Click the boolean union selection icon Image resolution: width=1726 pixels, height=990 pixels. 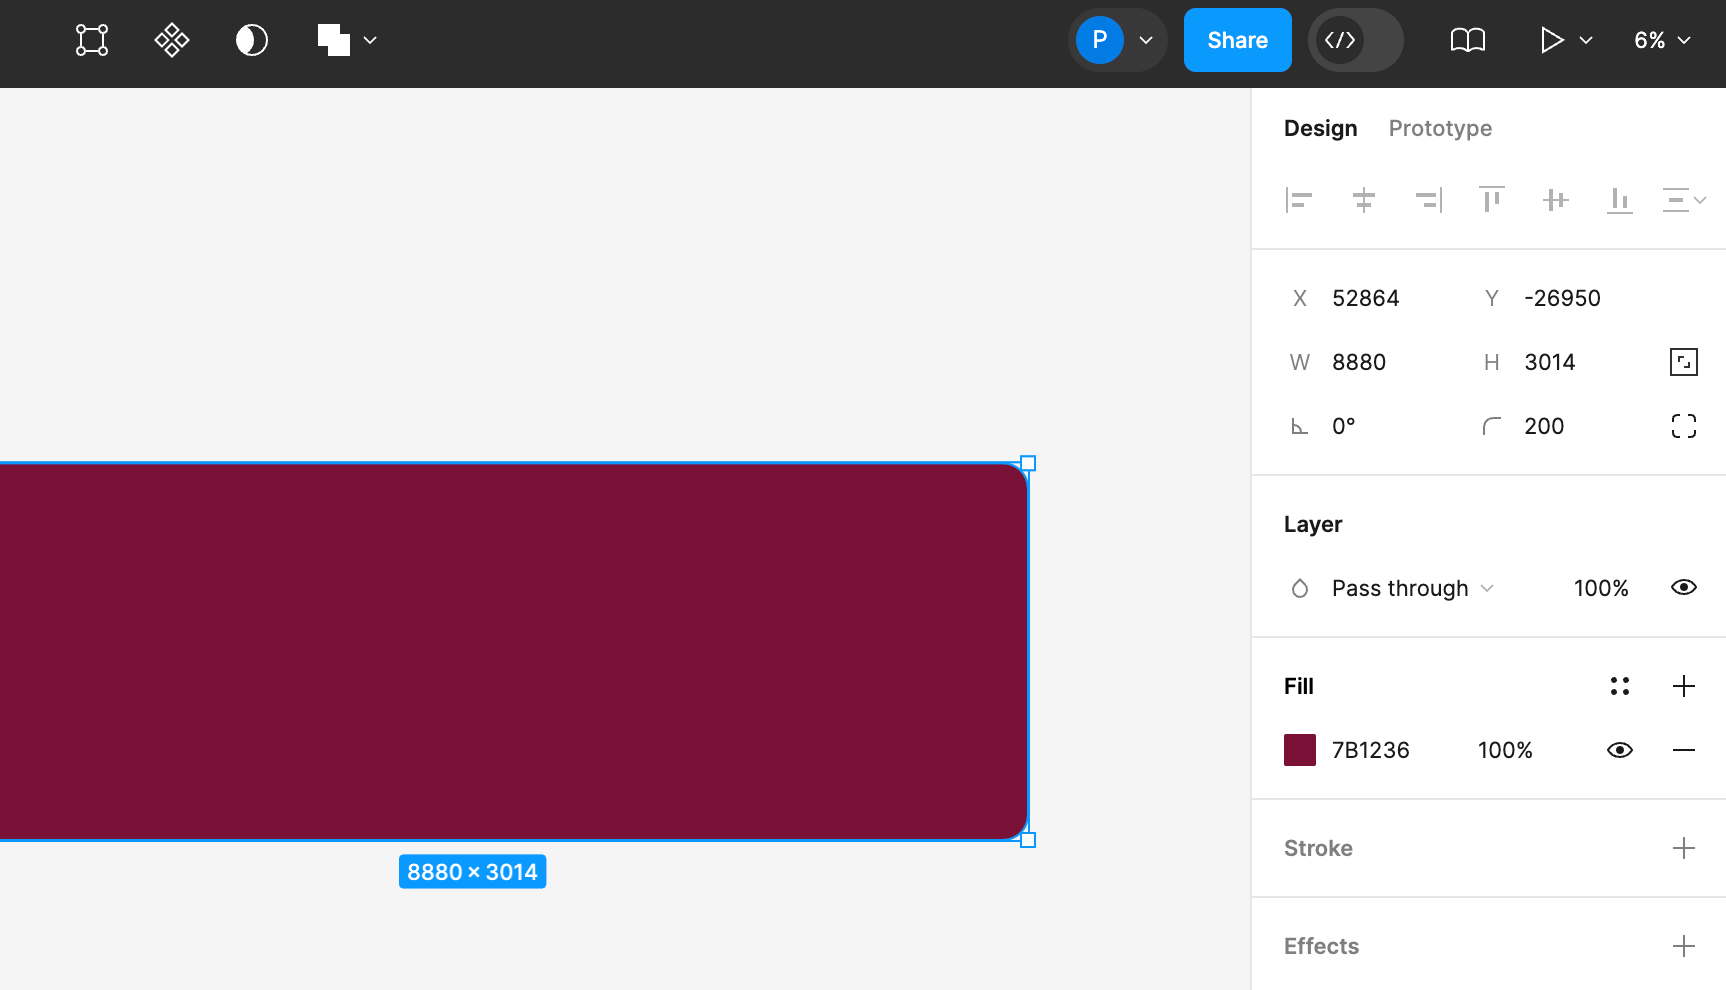pos(334,40)
